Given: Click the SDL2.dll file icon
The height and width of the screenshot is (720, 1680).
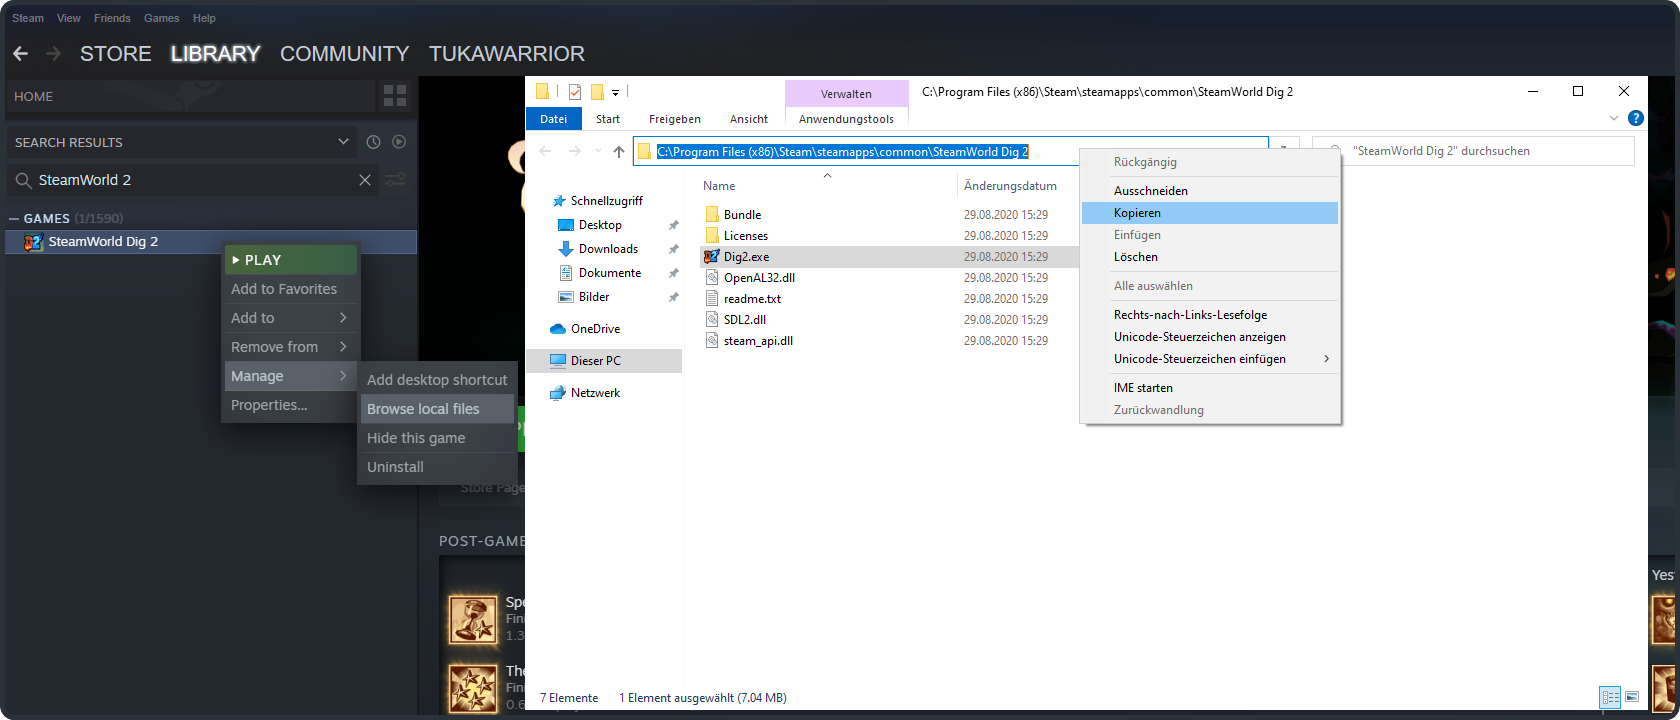Looking at the screenshot, I should 712,320.
